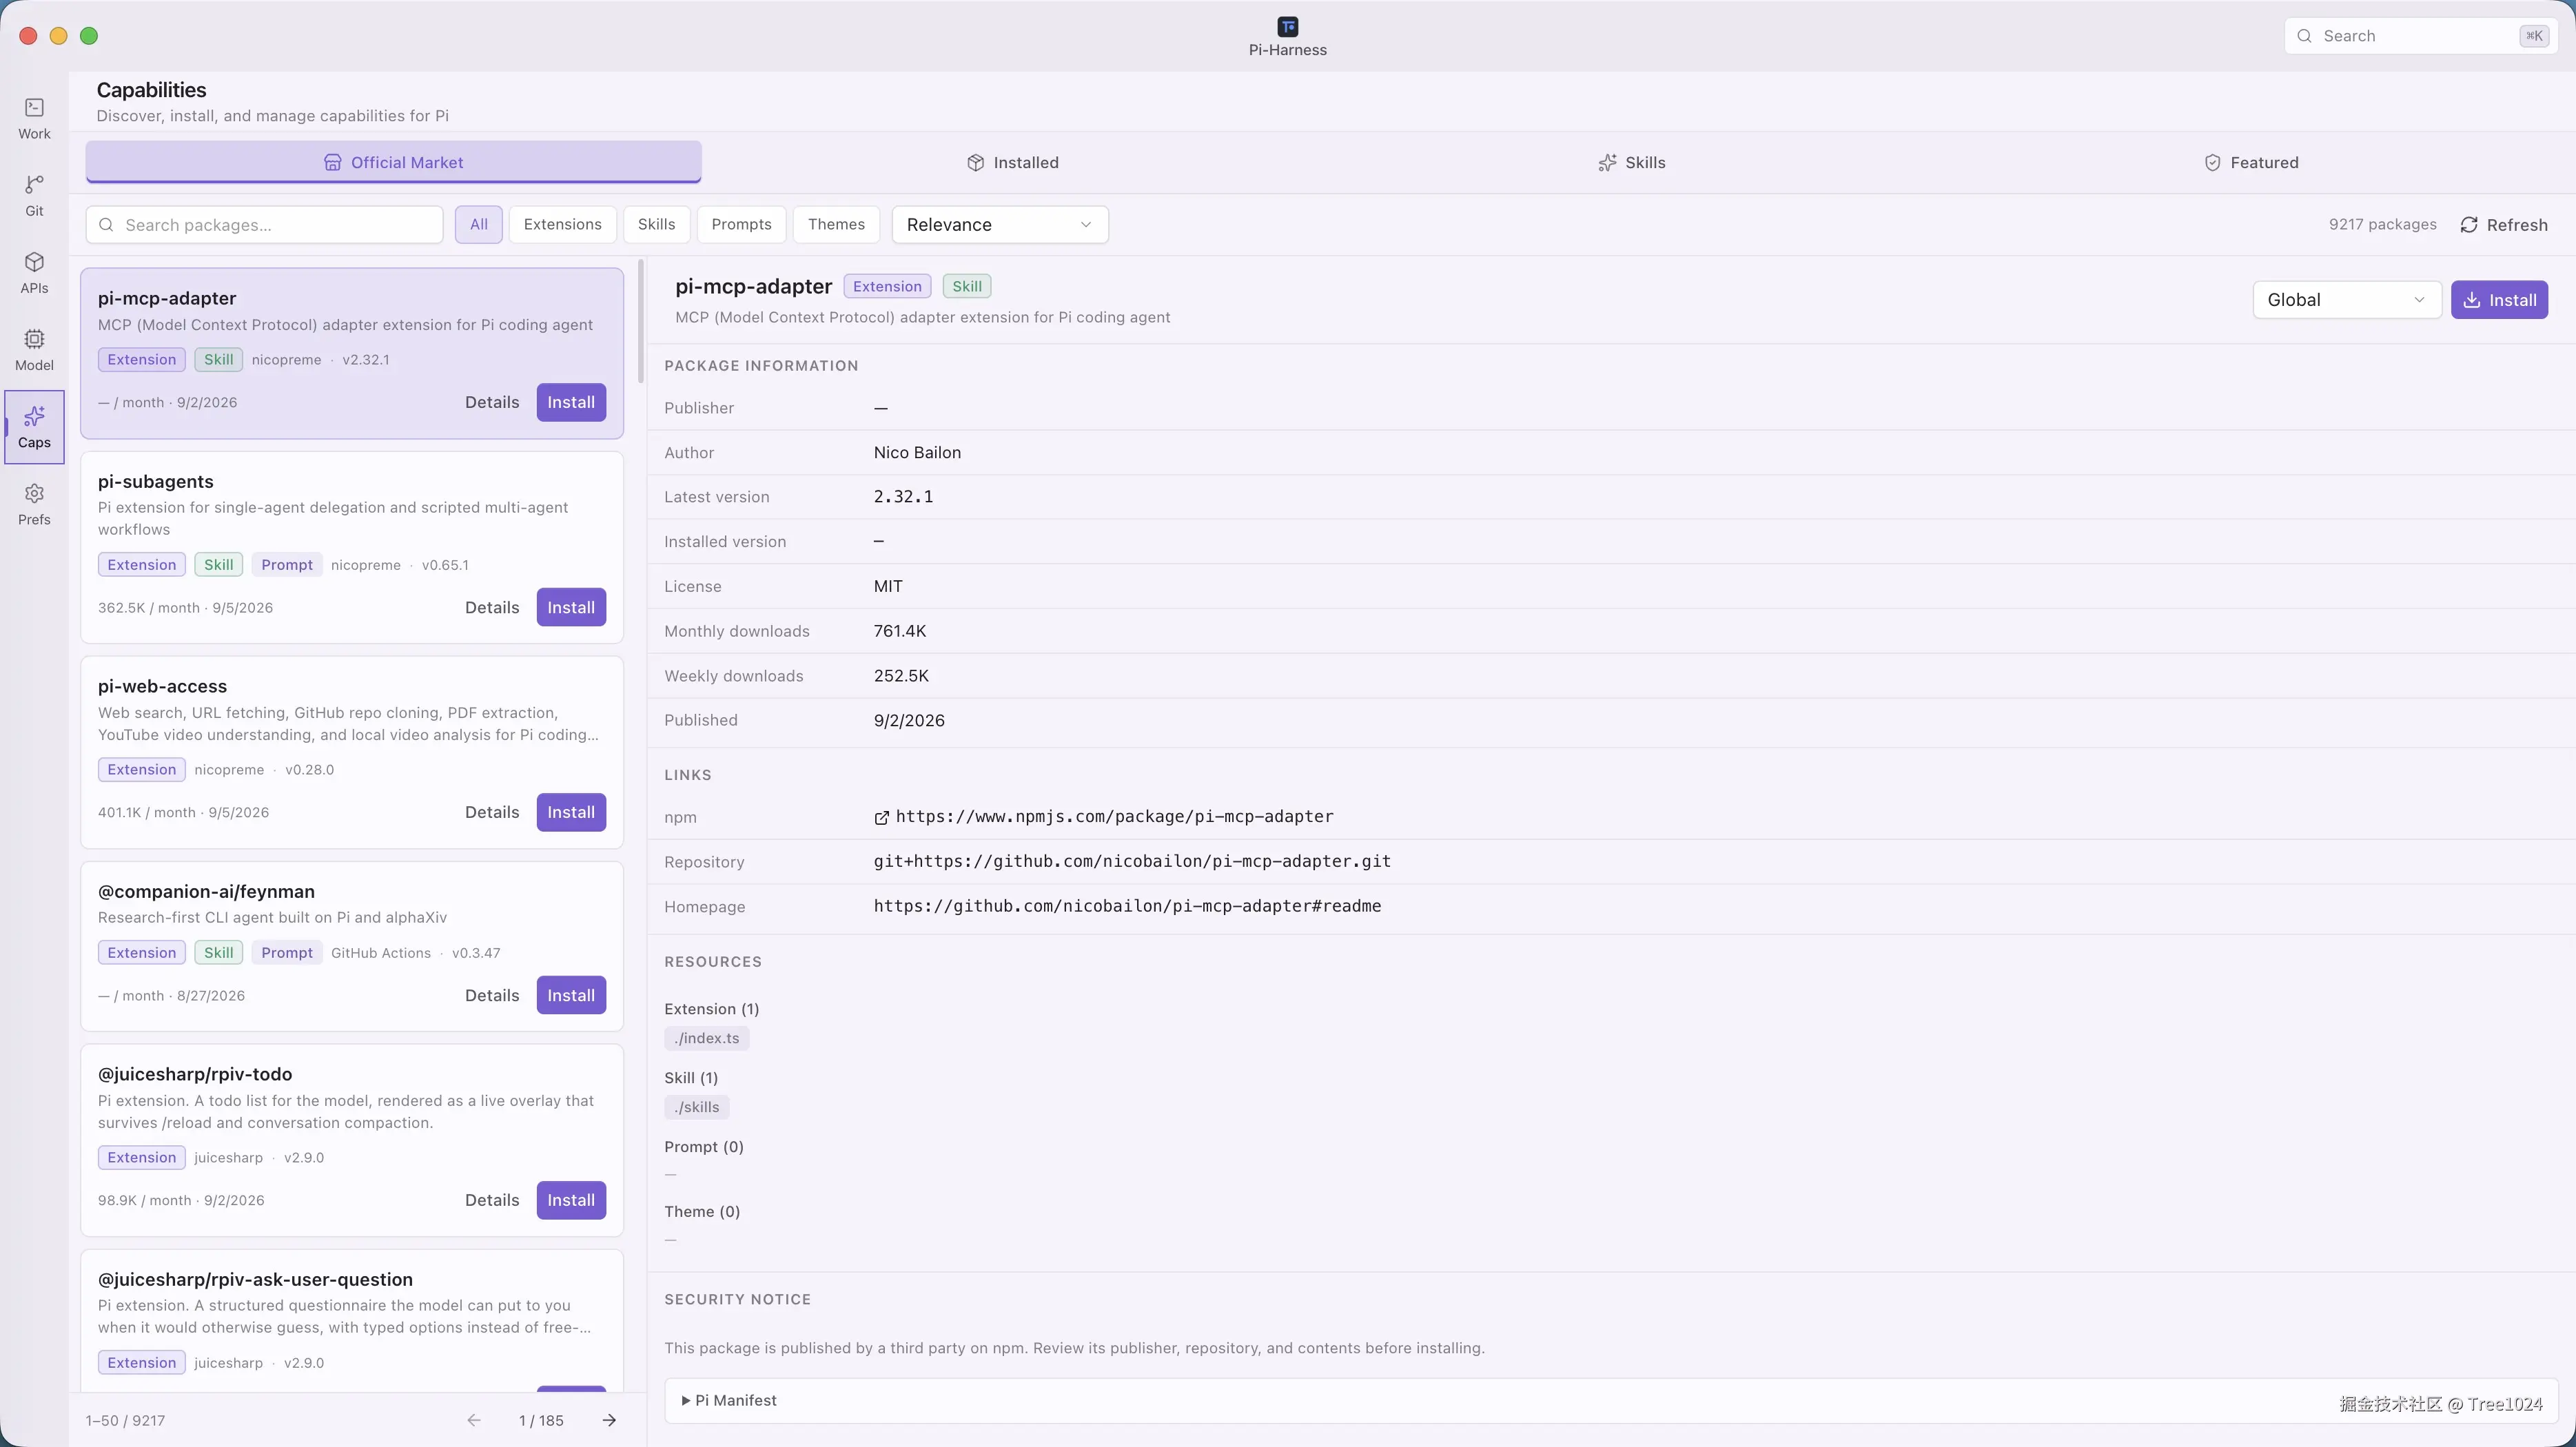Open the Work section in sidebar
This screenshot has height=1447, width=2576.
(x=34, y=118)
